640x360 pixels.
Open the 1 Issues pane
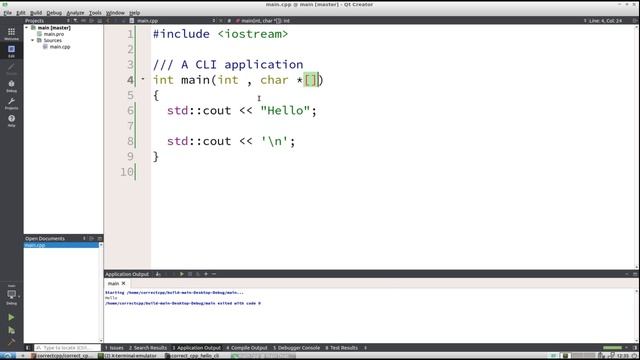pyautogui.click(x=114, y=348)
